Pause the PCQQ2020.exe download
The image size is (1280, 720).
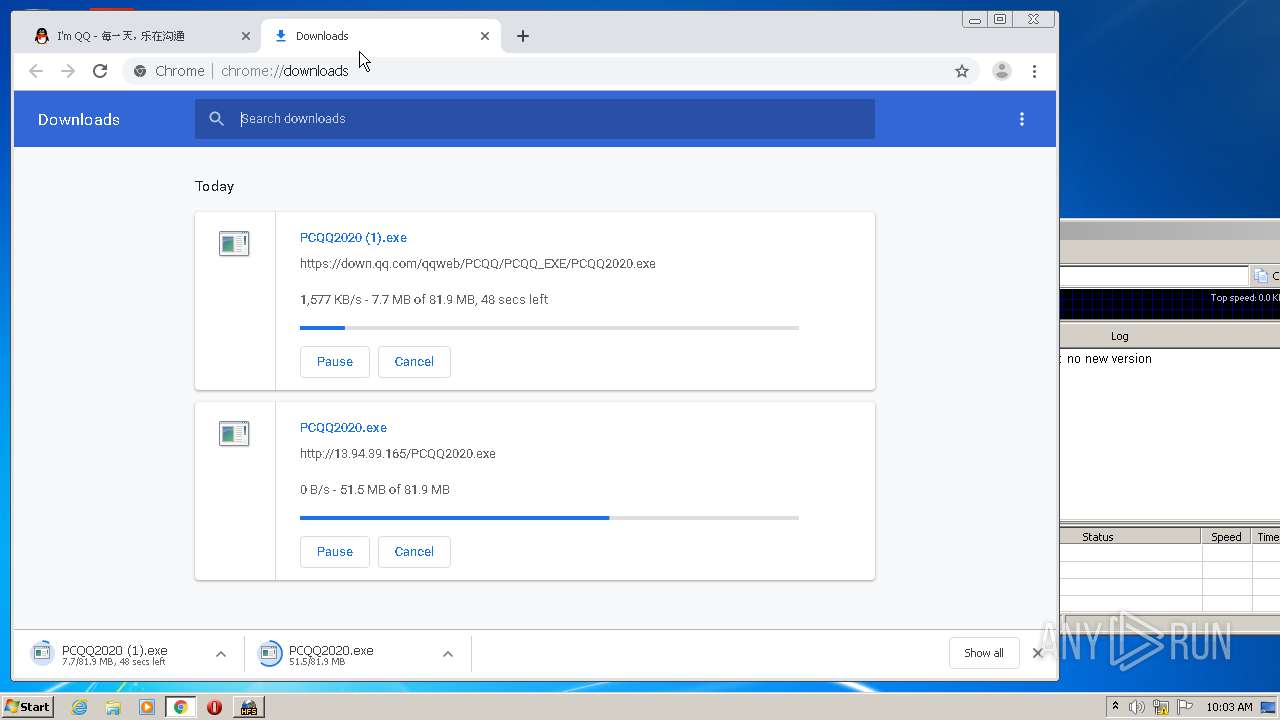point(335,552)
